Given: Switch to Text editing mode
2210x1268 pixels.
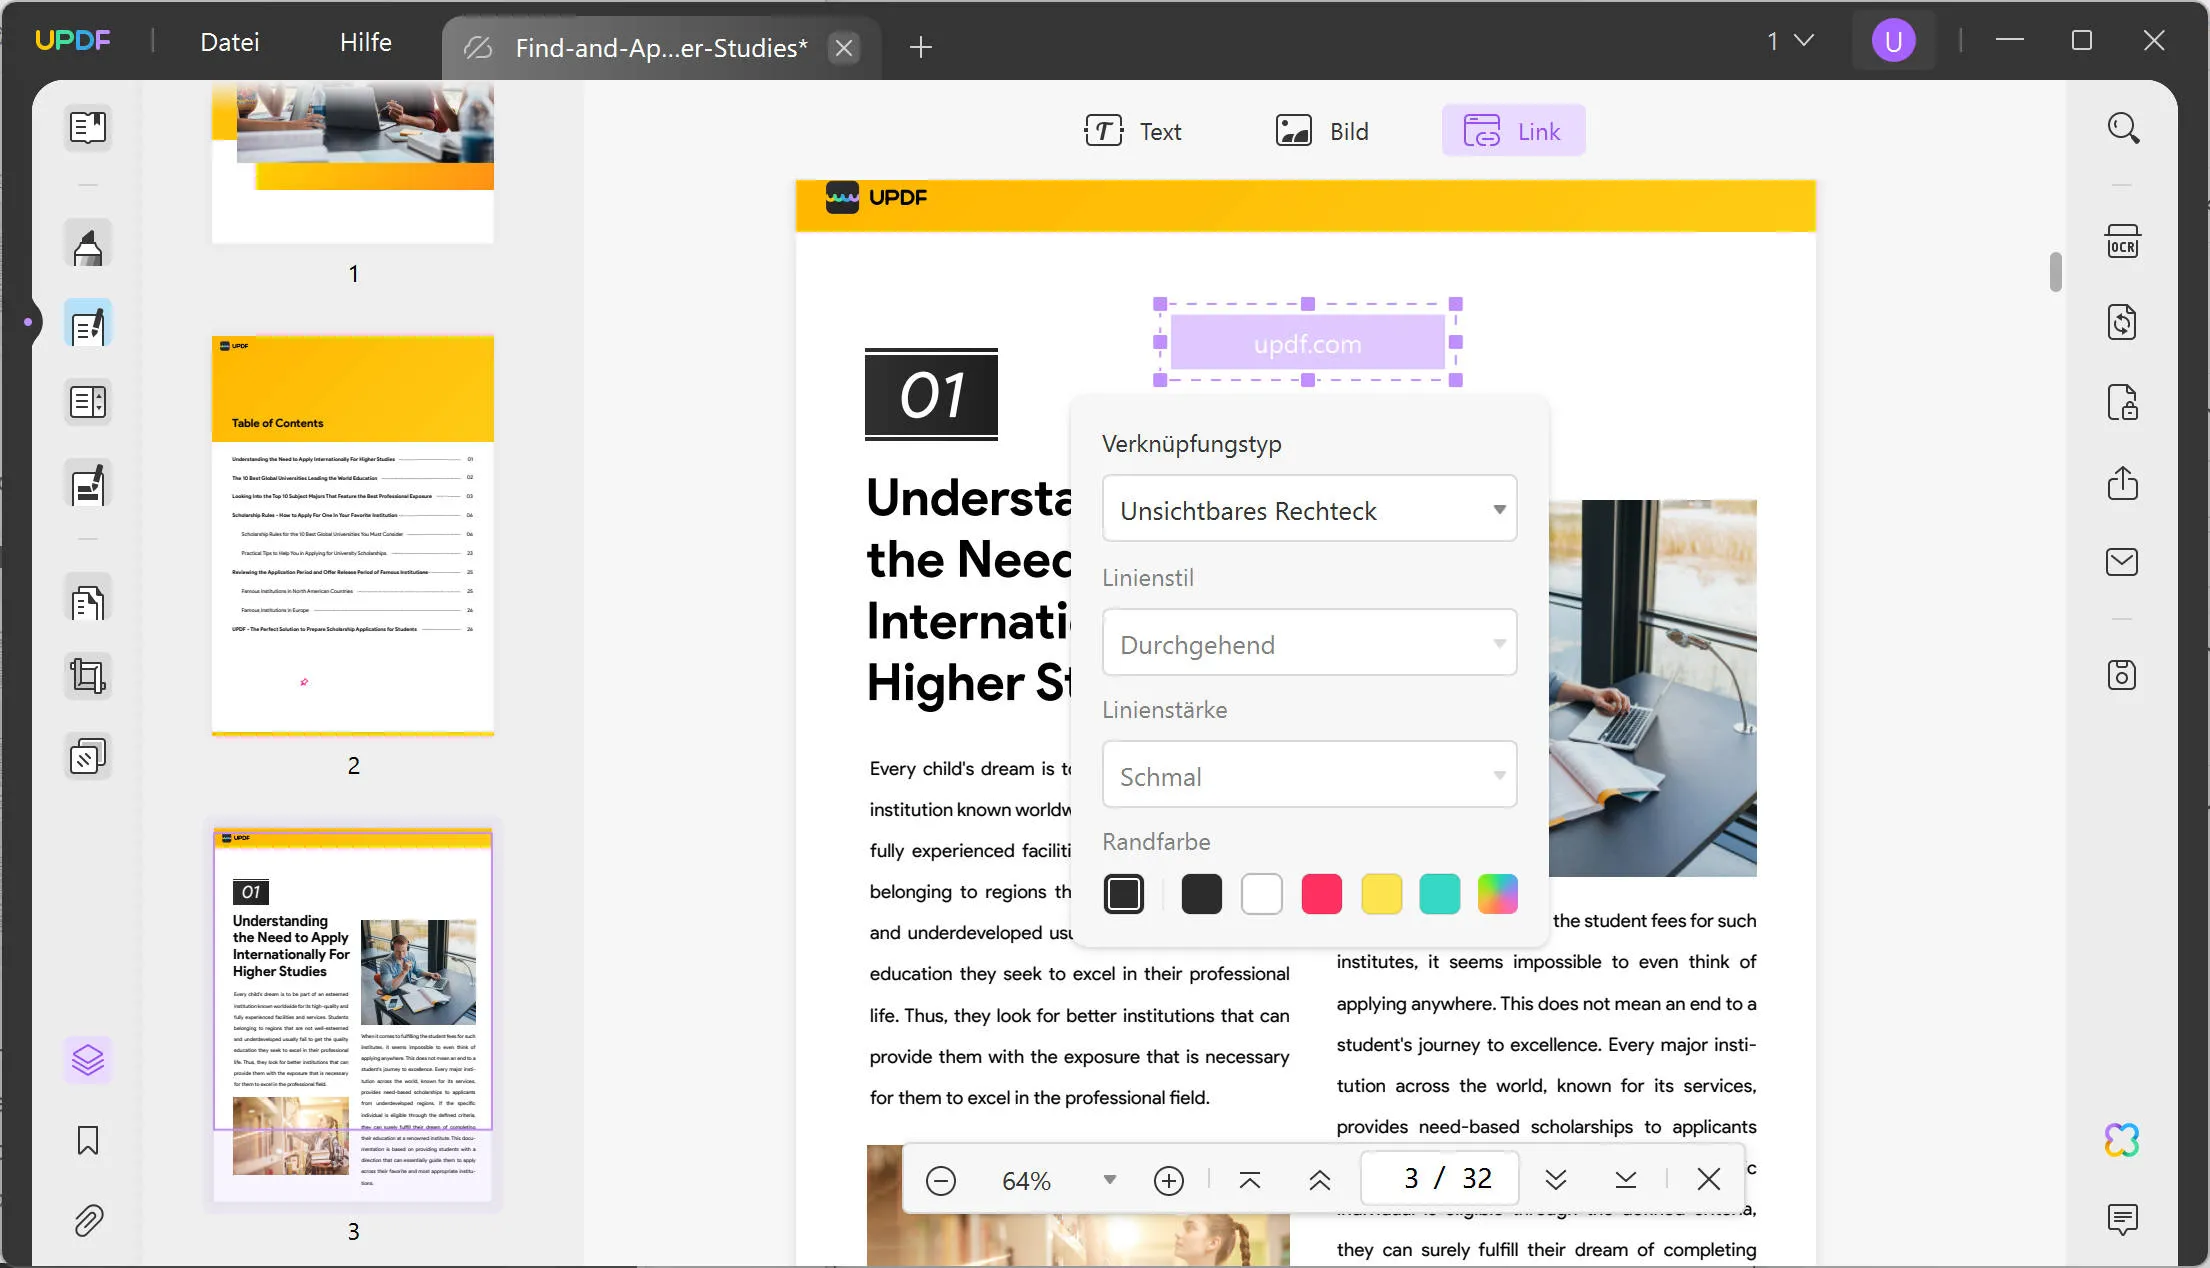Looking at the screenshot, I should 1133,131.
